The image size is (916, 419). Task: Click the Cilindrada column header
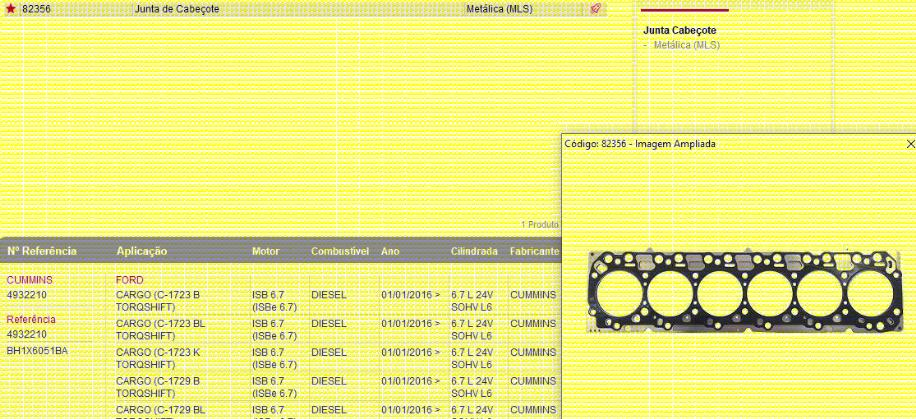pos(474,251)
